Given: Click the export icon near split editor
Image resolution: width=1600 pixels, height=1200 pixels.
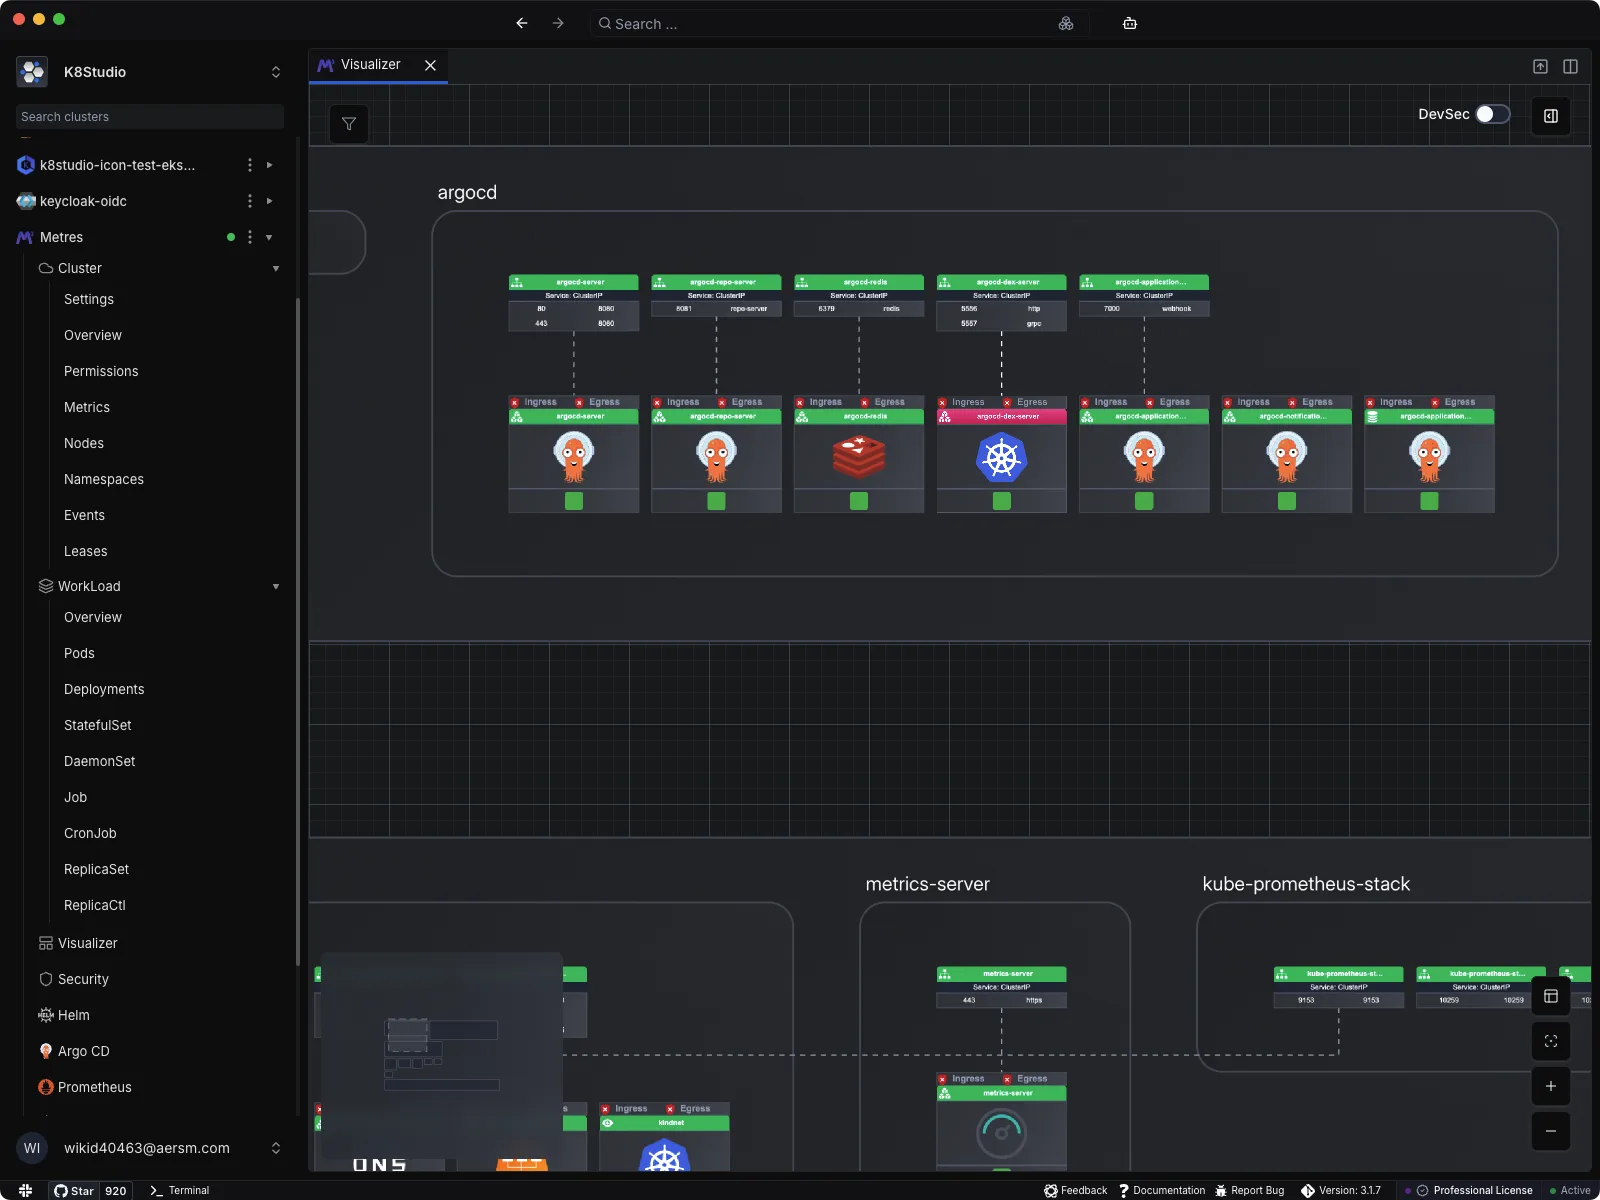Looking at the screenshot, I should tap(1541, 66).
